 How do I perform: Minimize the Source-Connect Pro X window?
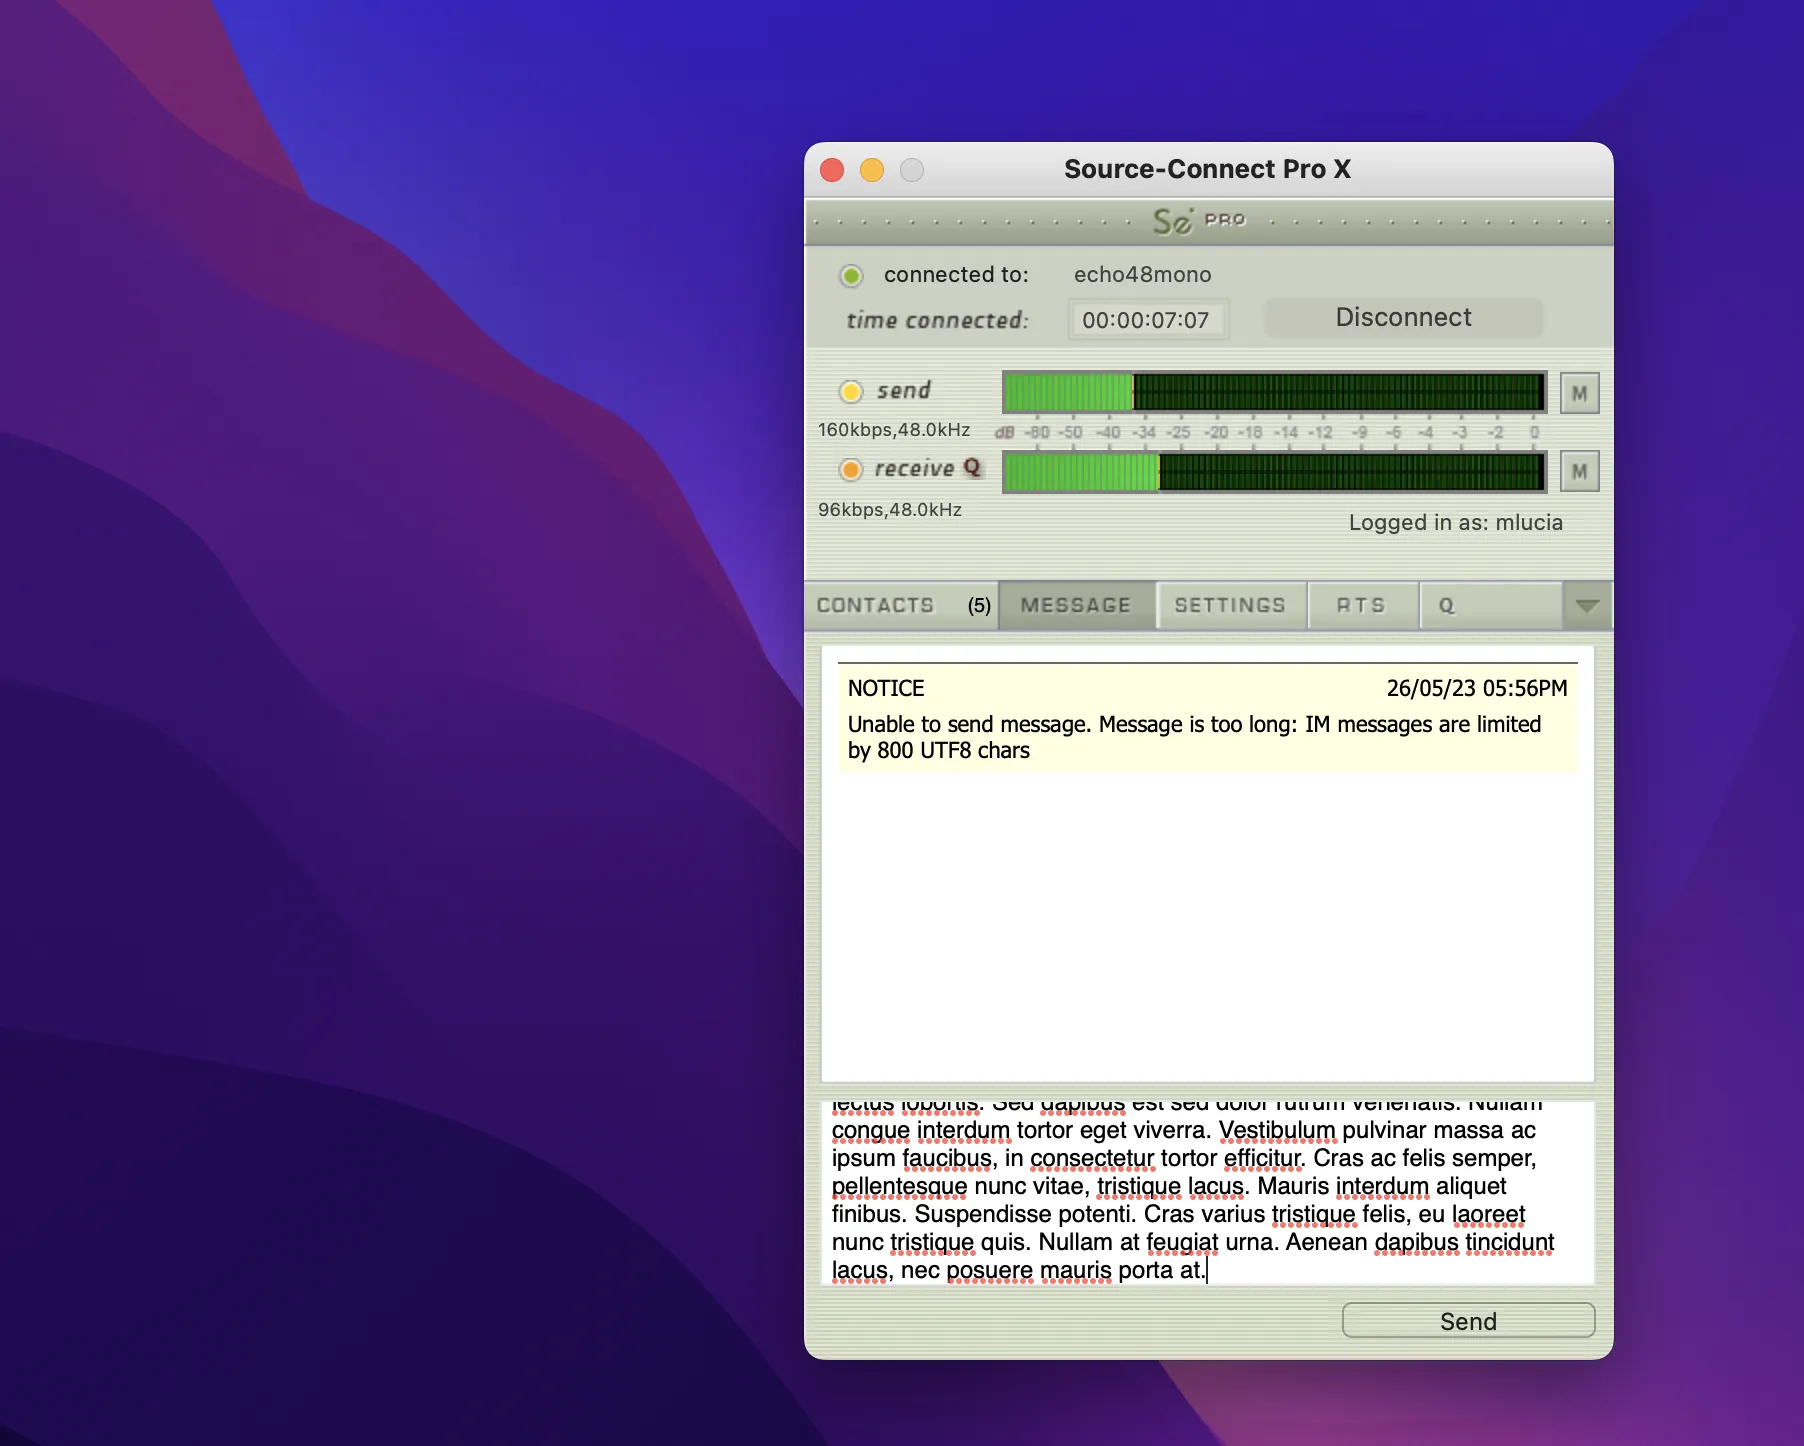tap(872, 170)
